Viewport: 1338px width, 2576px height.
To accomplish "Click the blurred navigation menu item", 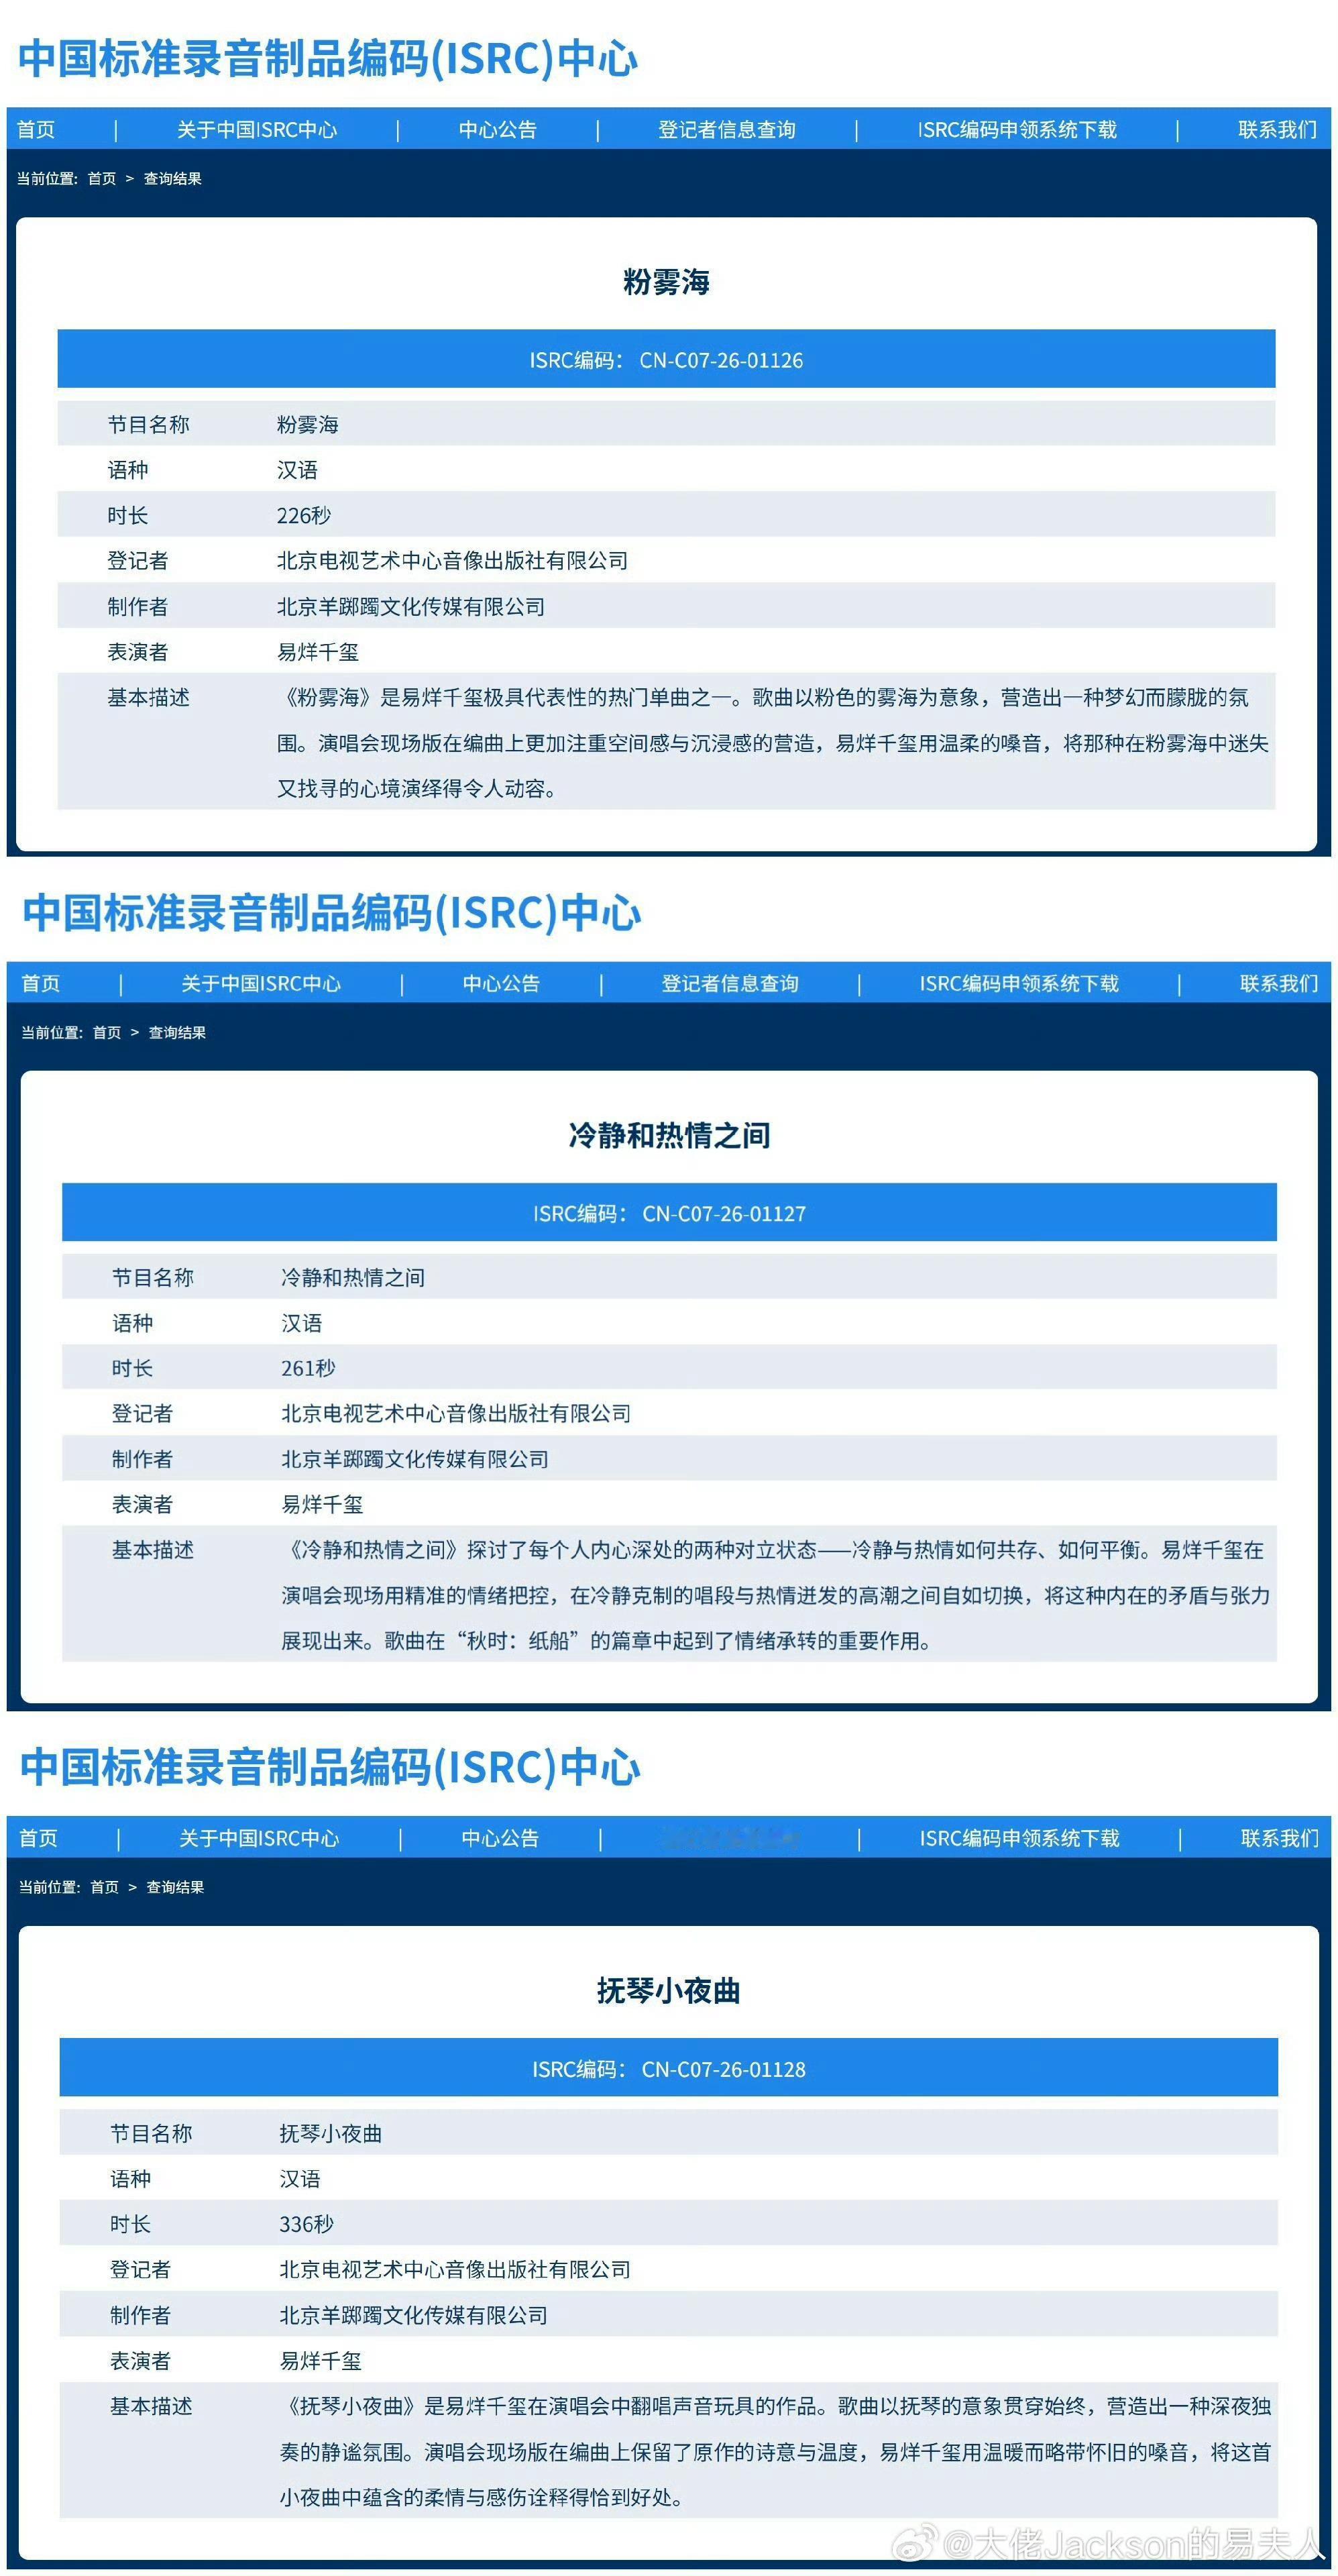I will [x=730, y=1838].
